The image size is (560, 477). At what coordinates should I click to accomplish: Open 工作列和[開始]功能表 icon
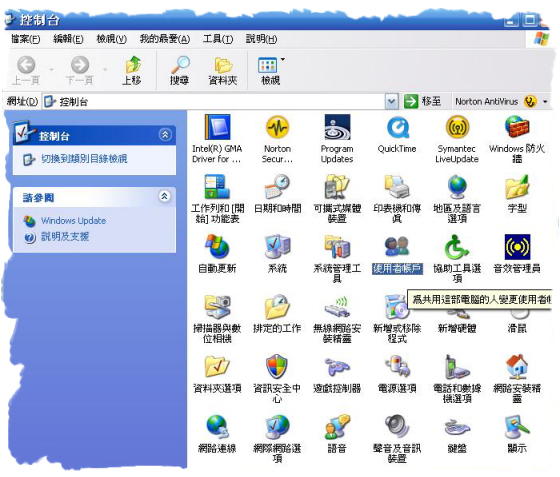(x=217, y=186)
